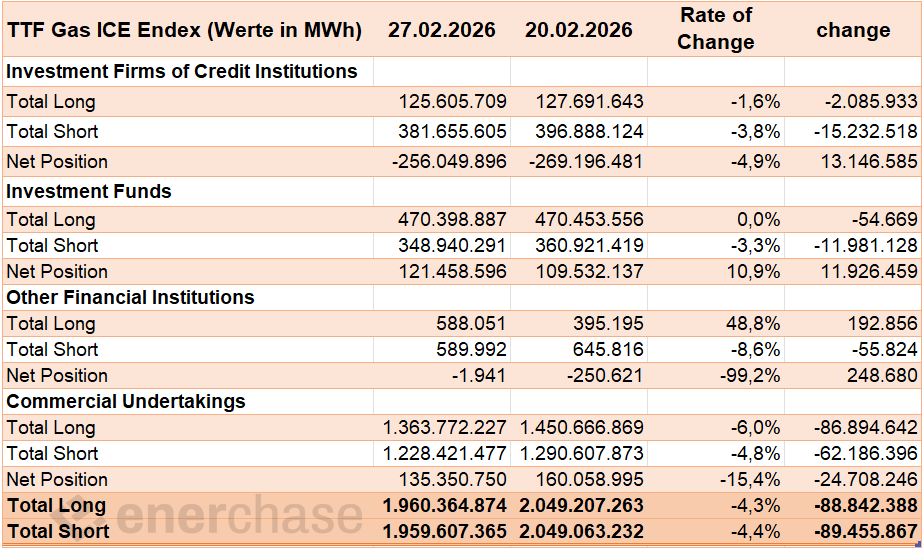Select the rate of change -8,6%
Image resolution: width=922 pixels, height=548 pixels.
756,349
